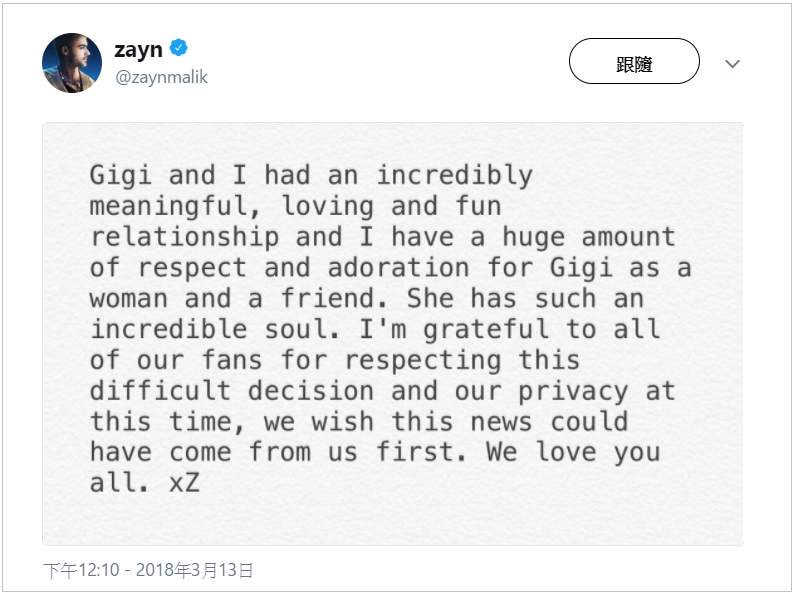The image size is (795, 600).
Task: Click "have come from us first" line
Action: pyautogui.click(x=279, y=453)
